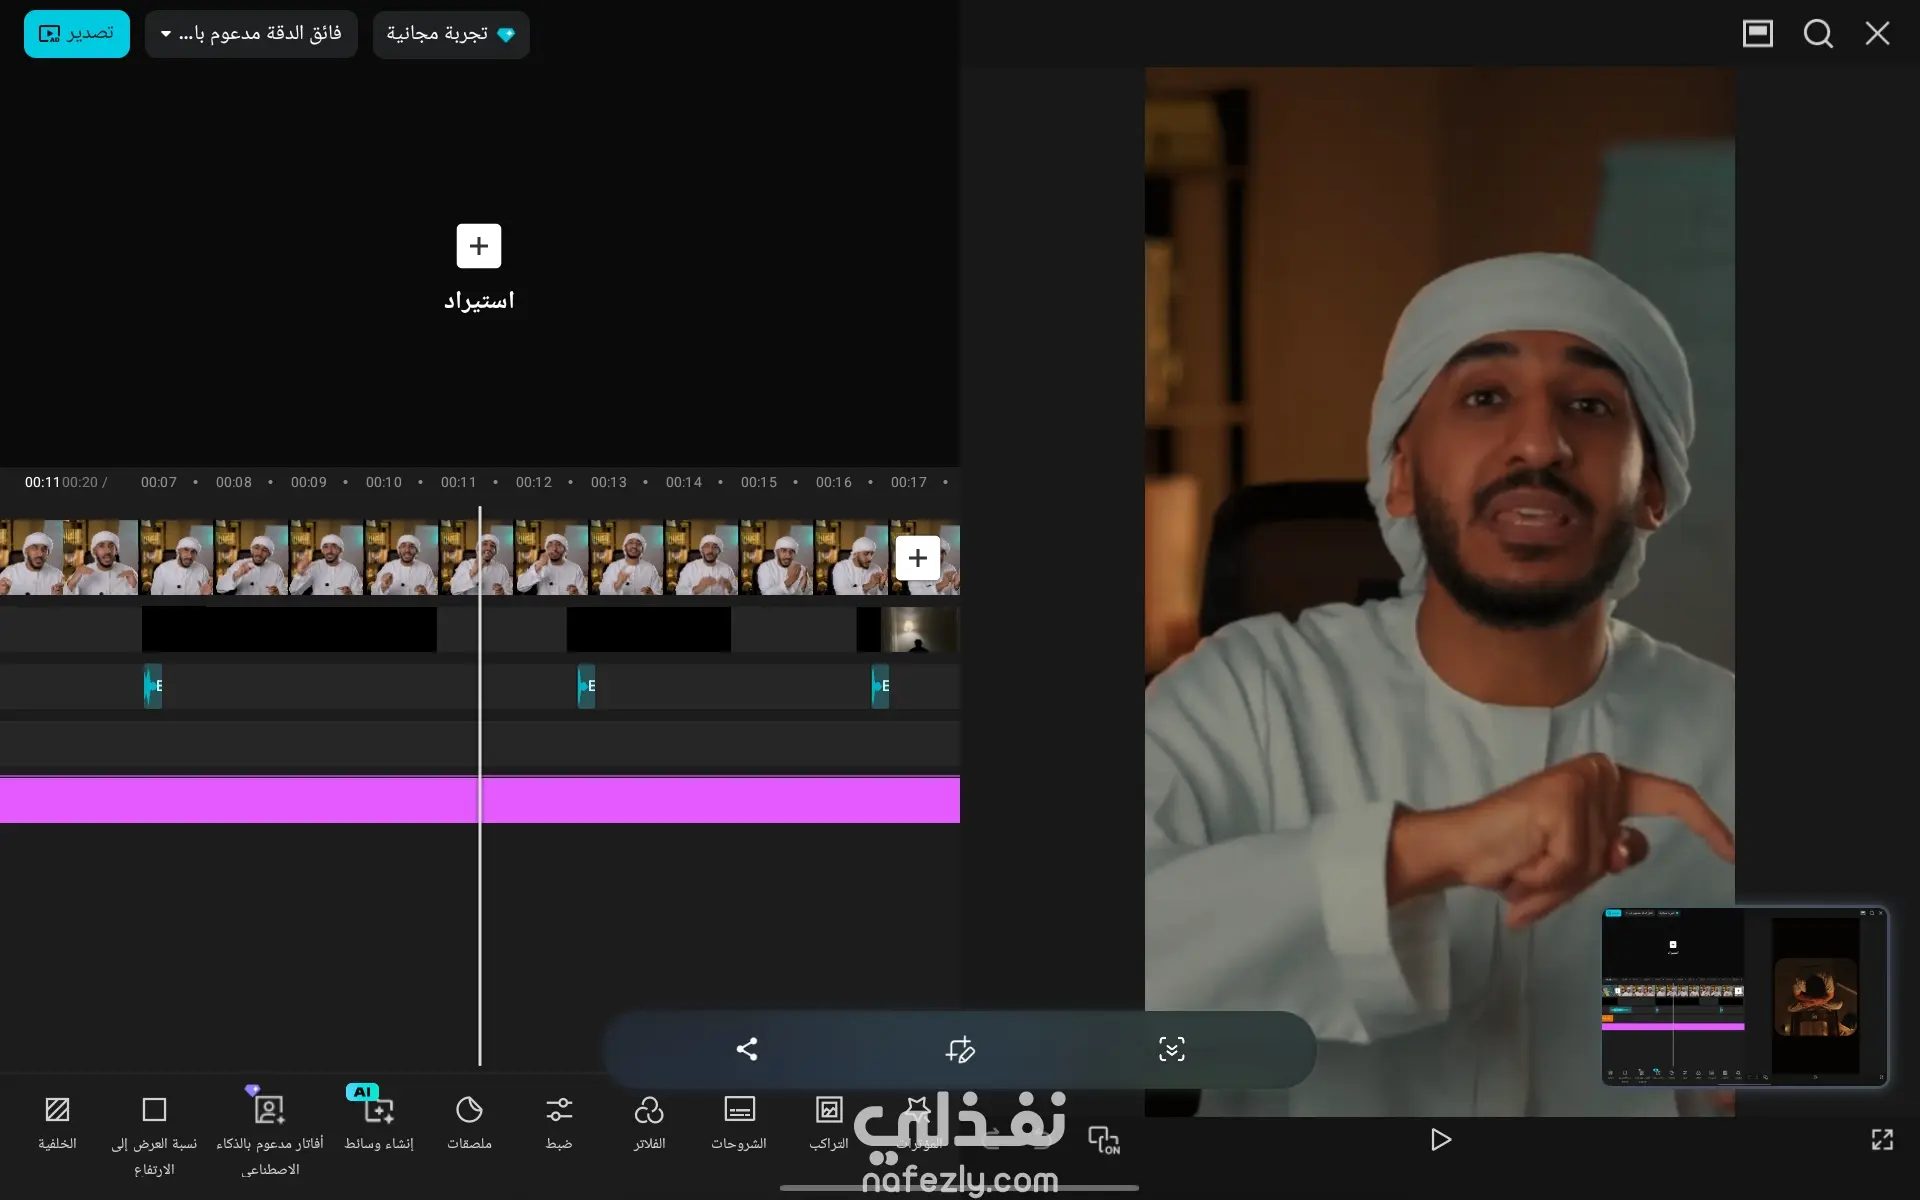Image resolution: width=1920 pixels, height=1200 pixels.
Task: Open the التراكب overlay tool
Action: (x=829, y=1123)
